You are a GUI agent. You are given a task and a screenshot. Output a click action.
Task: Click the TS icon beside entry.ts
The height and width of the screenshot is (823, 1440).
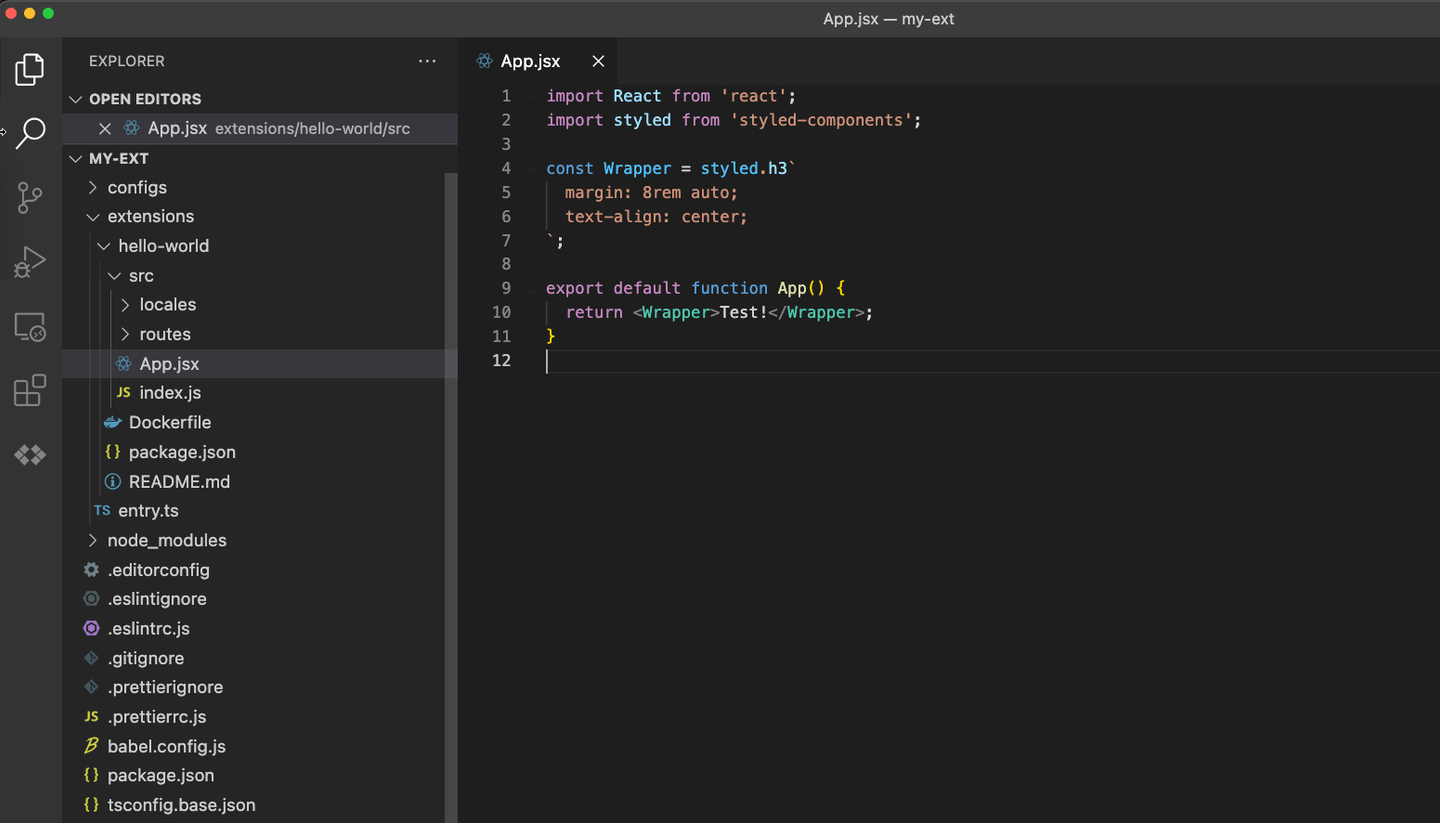point(101,510)
